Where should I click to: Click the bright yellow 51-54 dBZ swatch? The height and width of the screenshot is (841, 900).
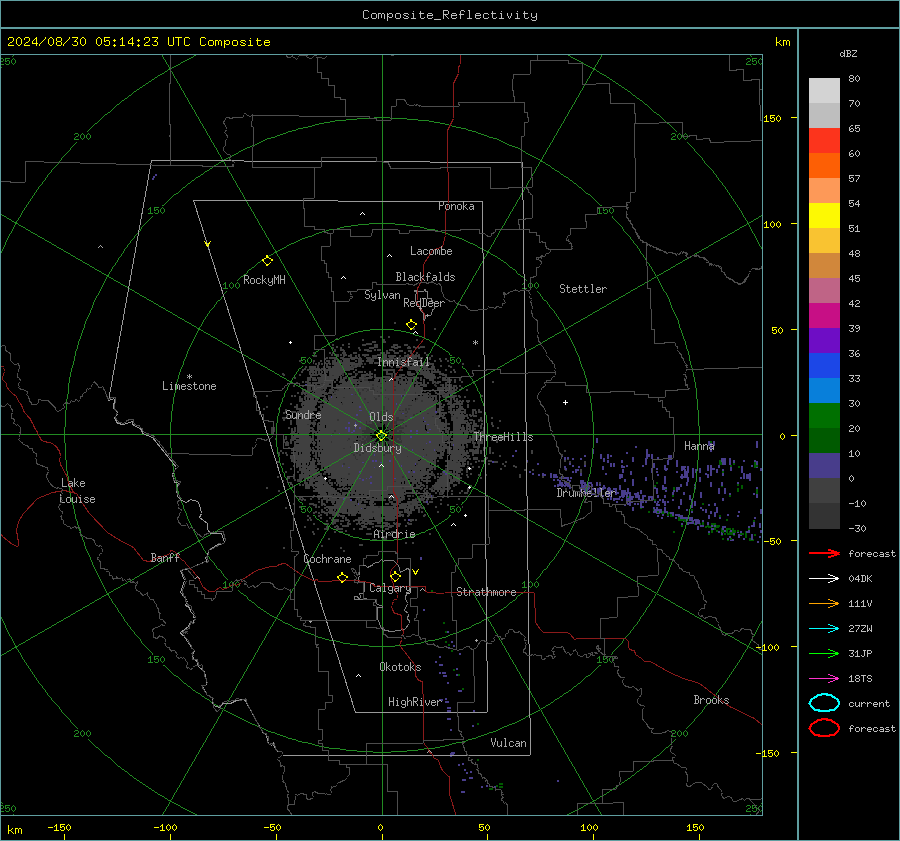point(824,216)
